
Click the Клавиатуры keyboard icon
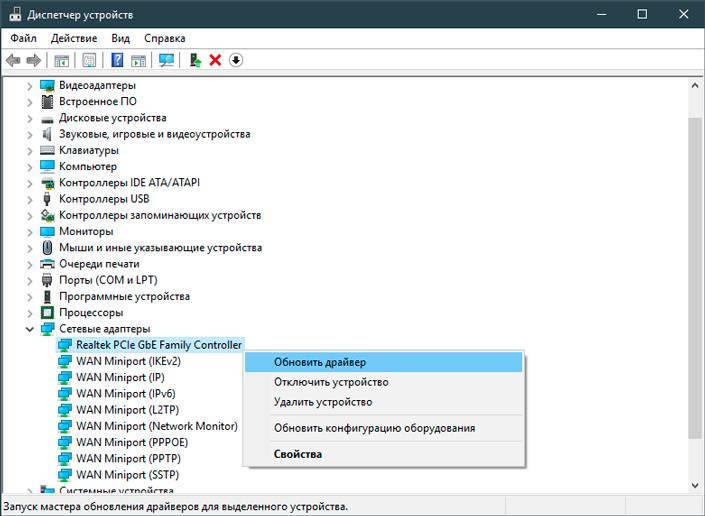[x=47, y=150]
